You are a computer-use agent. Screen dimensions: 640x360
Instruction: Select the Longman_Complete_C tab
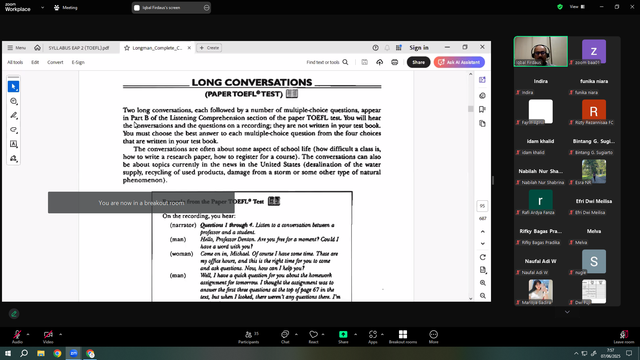tap(157, 48)
